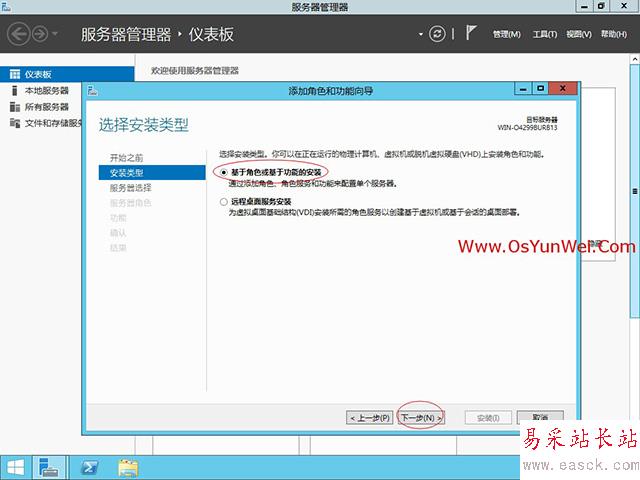This screenshot has width=640, height=480.
Task: Launch PowerShell from the taskbar
Action: pyautogui.click(x=89, y=468)
